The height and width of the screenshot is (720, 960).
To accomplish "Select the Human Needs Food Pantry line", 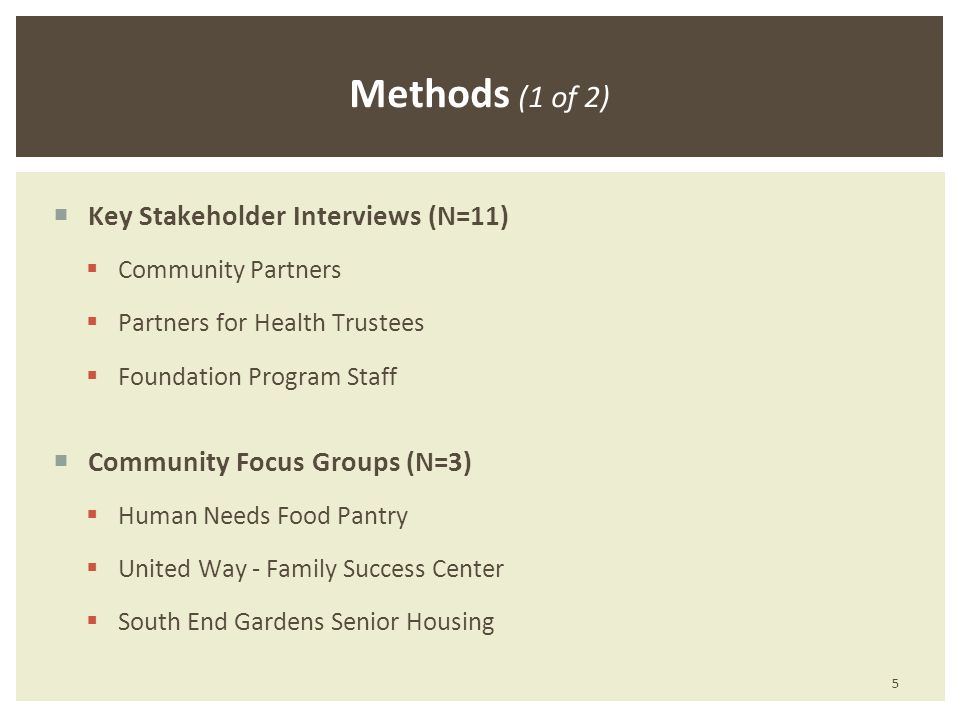I will tap(263, 516).
